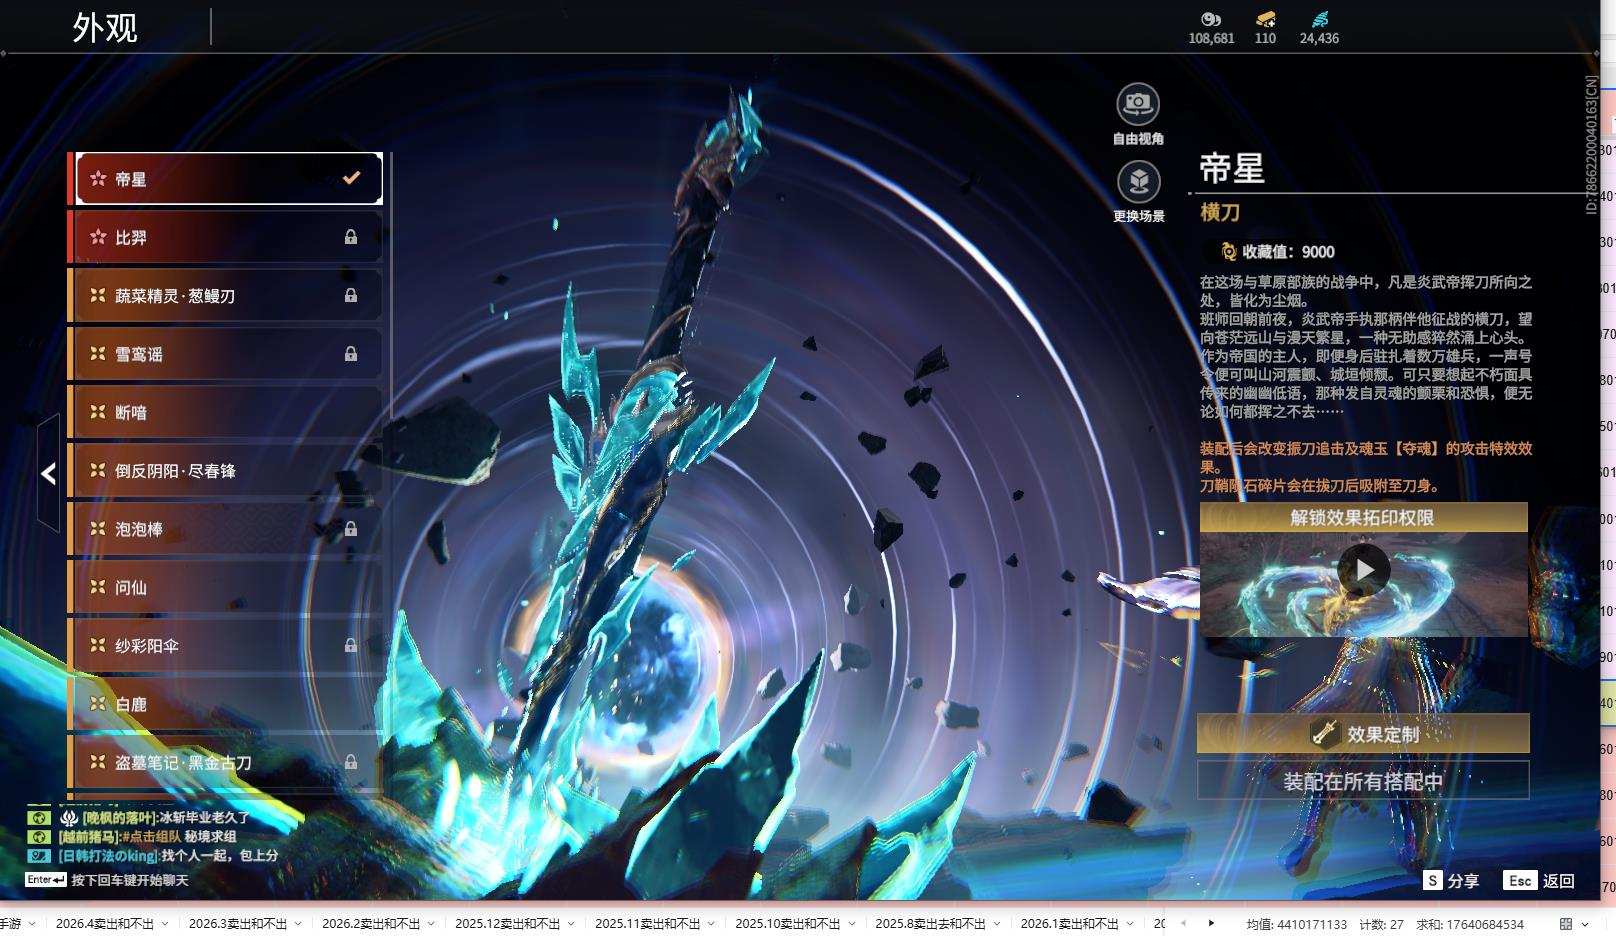
Task: Click #点击组队 link in the chat
Action: click(151, 836)
